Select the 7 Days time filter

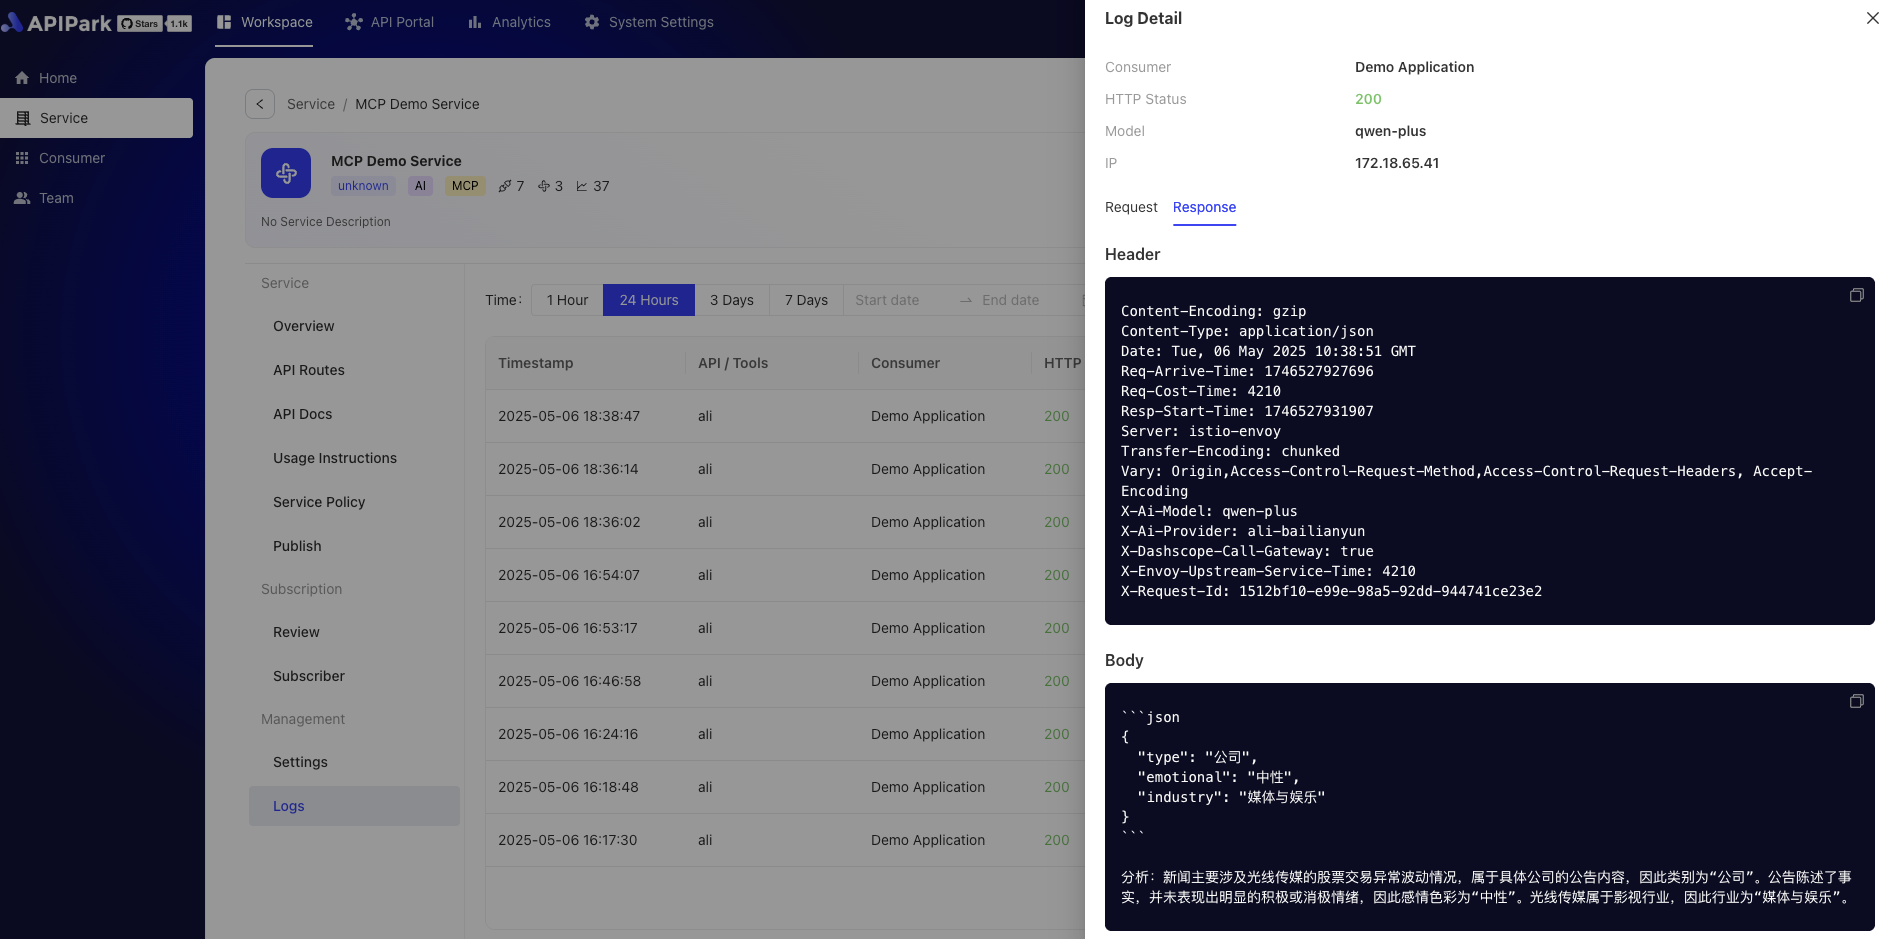point(806,300)
